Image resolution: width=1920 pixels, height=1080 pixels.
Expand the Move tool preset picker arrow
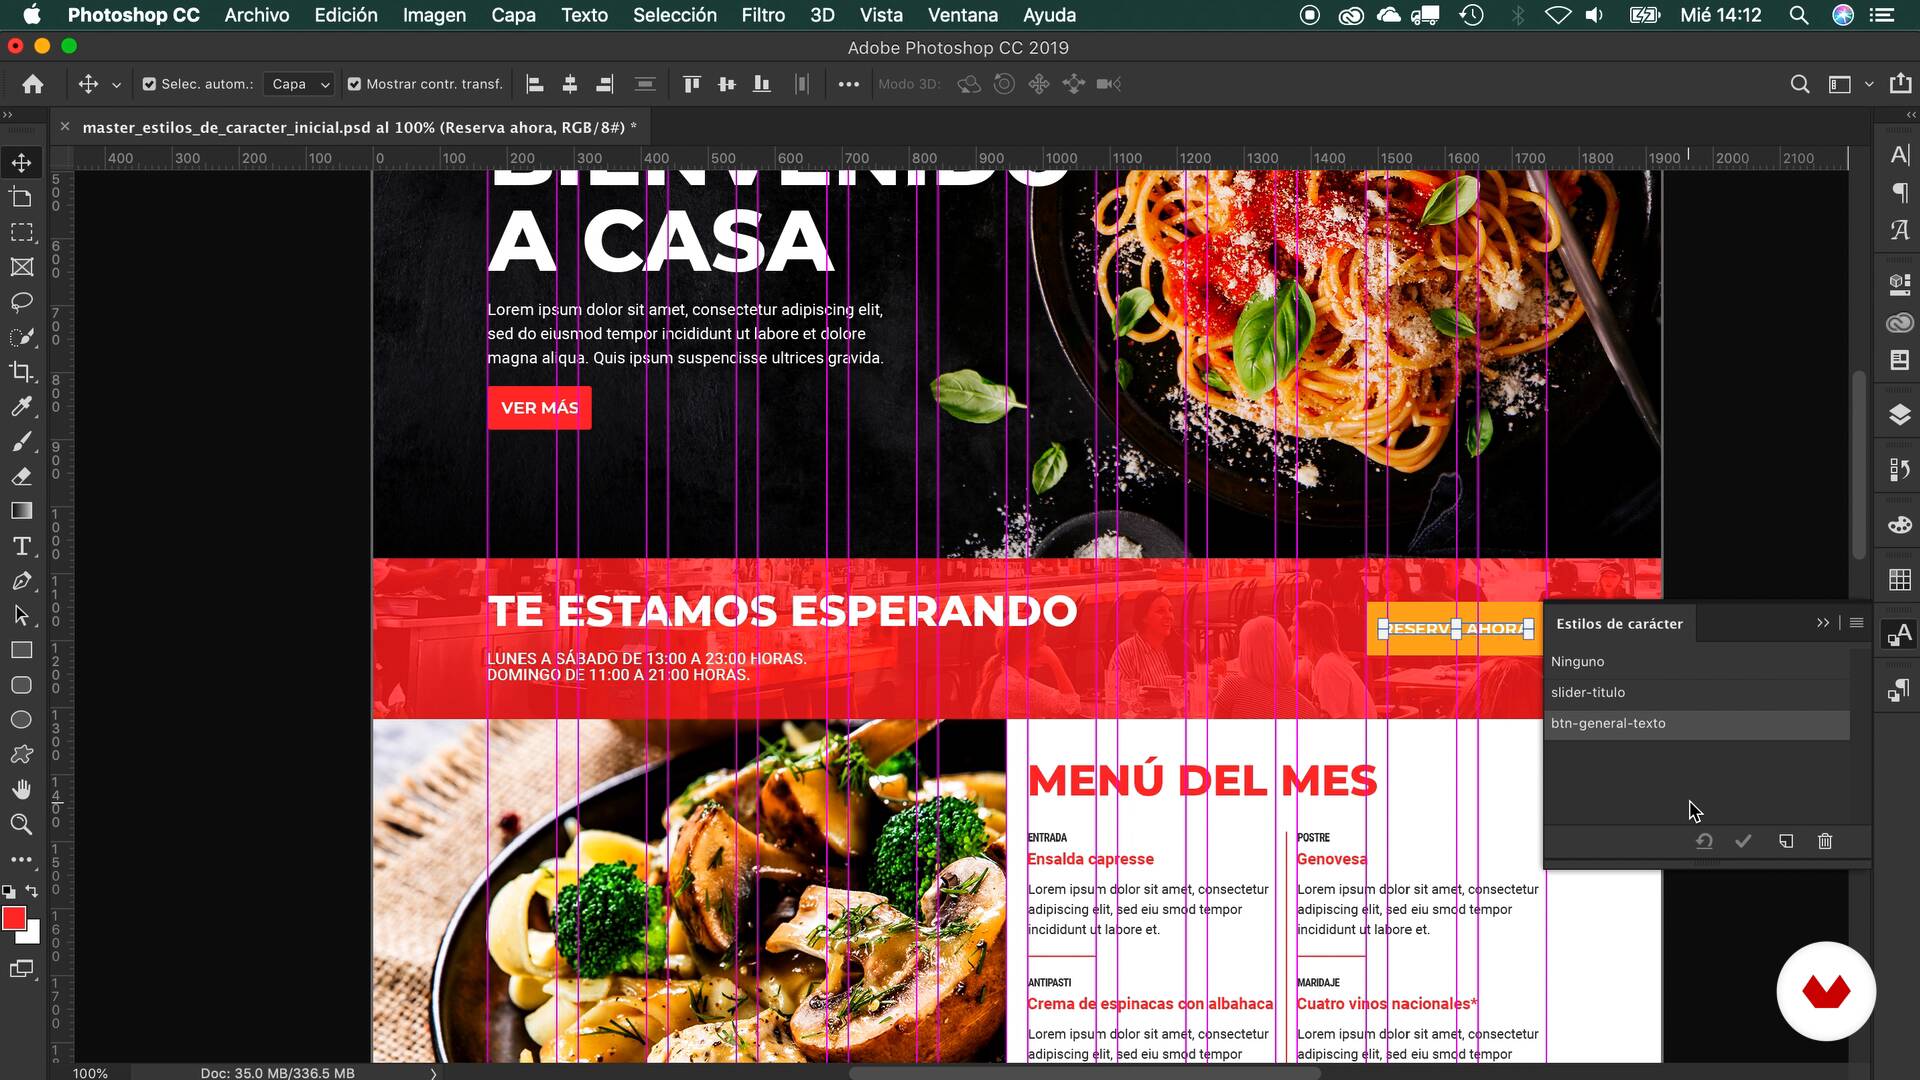116,85
